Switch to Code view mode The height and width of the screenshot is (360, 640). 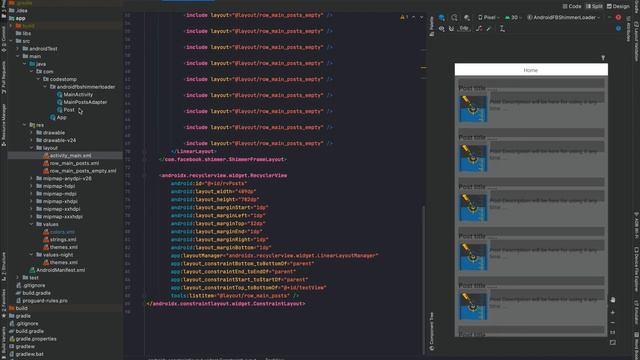click(x=572, y=6)
